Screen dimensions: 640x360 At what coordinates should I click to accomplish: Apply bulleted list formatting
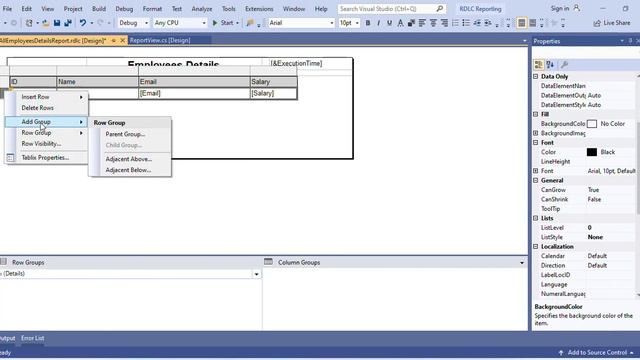click(466, 23)
